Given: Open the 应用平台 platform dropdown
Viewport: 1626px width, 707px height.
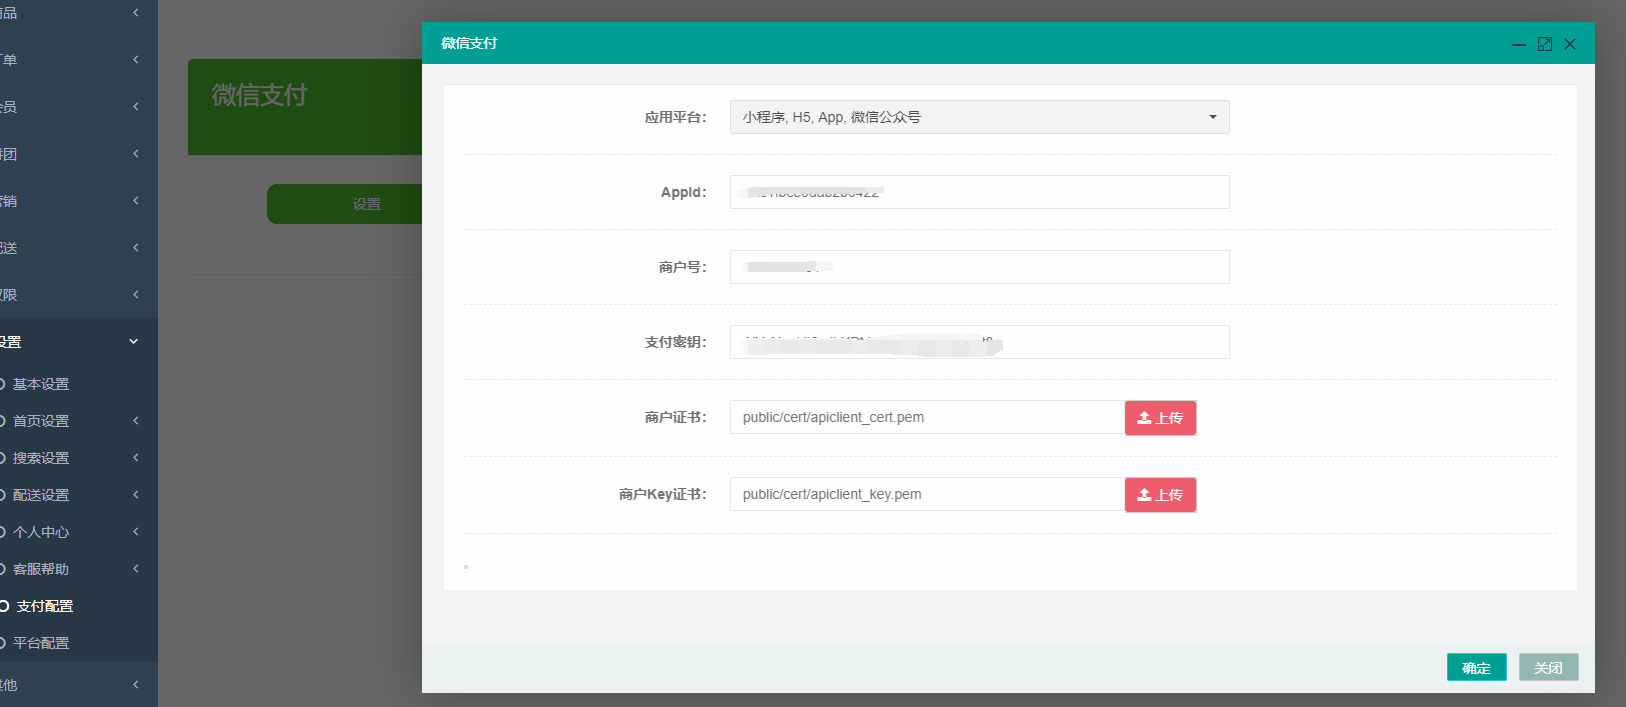Looking at the screenshot, I should tap(979, 117).
